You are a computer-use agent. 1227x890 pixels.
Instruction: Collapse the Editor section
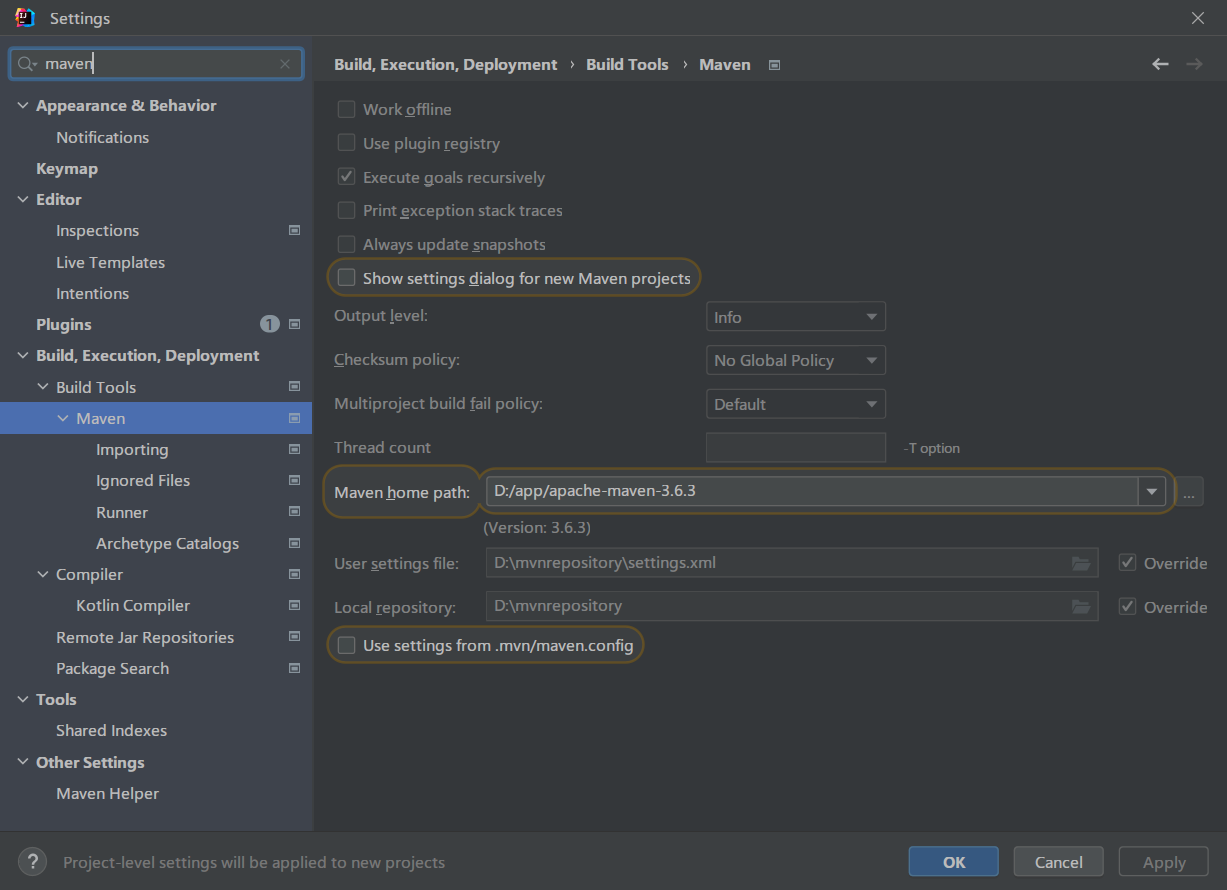tap(23, 199)
